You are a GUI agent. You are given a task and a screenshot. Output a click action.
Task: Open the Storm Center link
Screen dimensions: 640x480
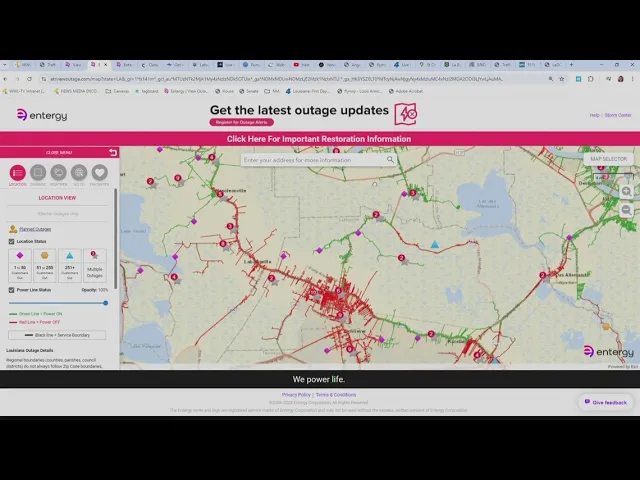coord(618,115)
